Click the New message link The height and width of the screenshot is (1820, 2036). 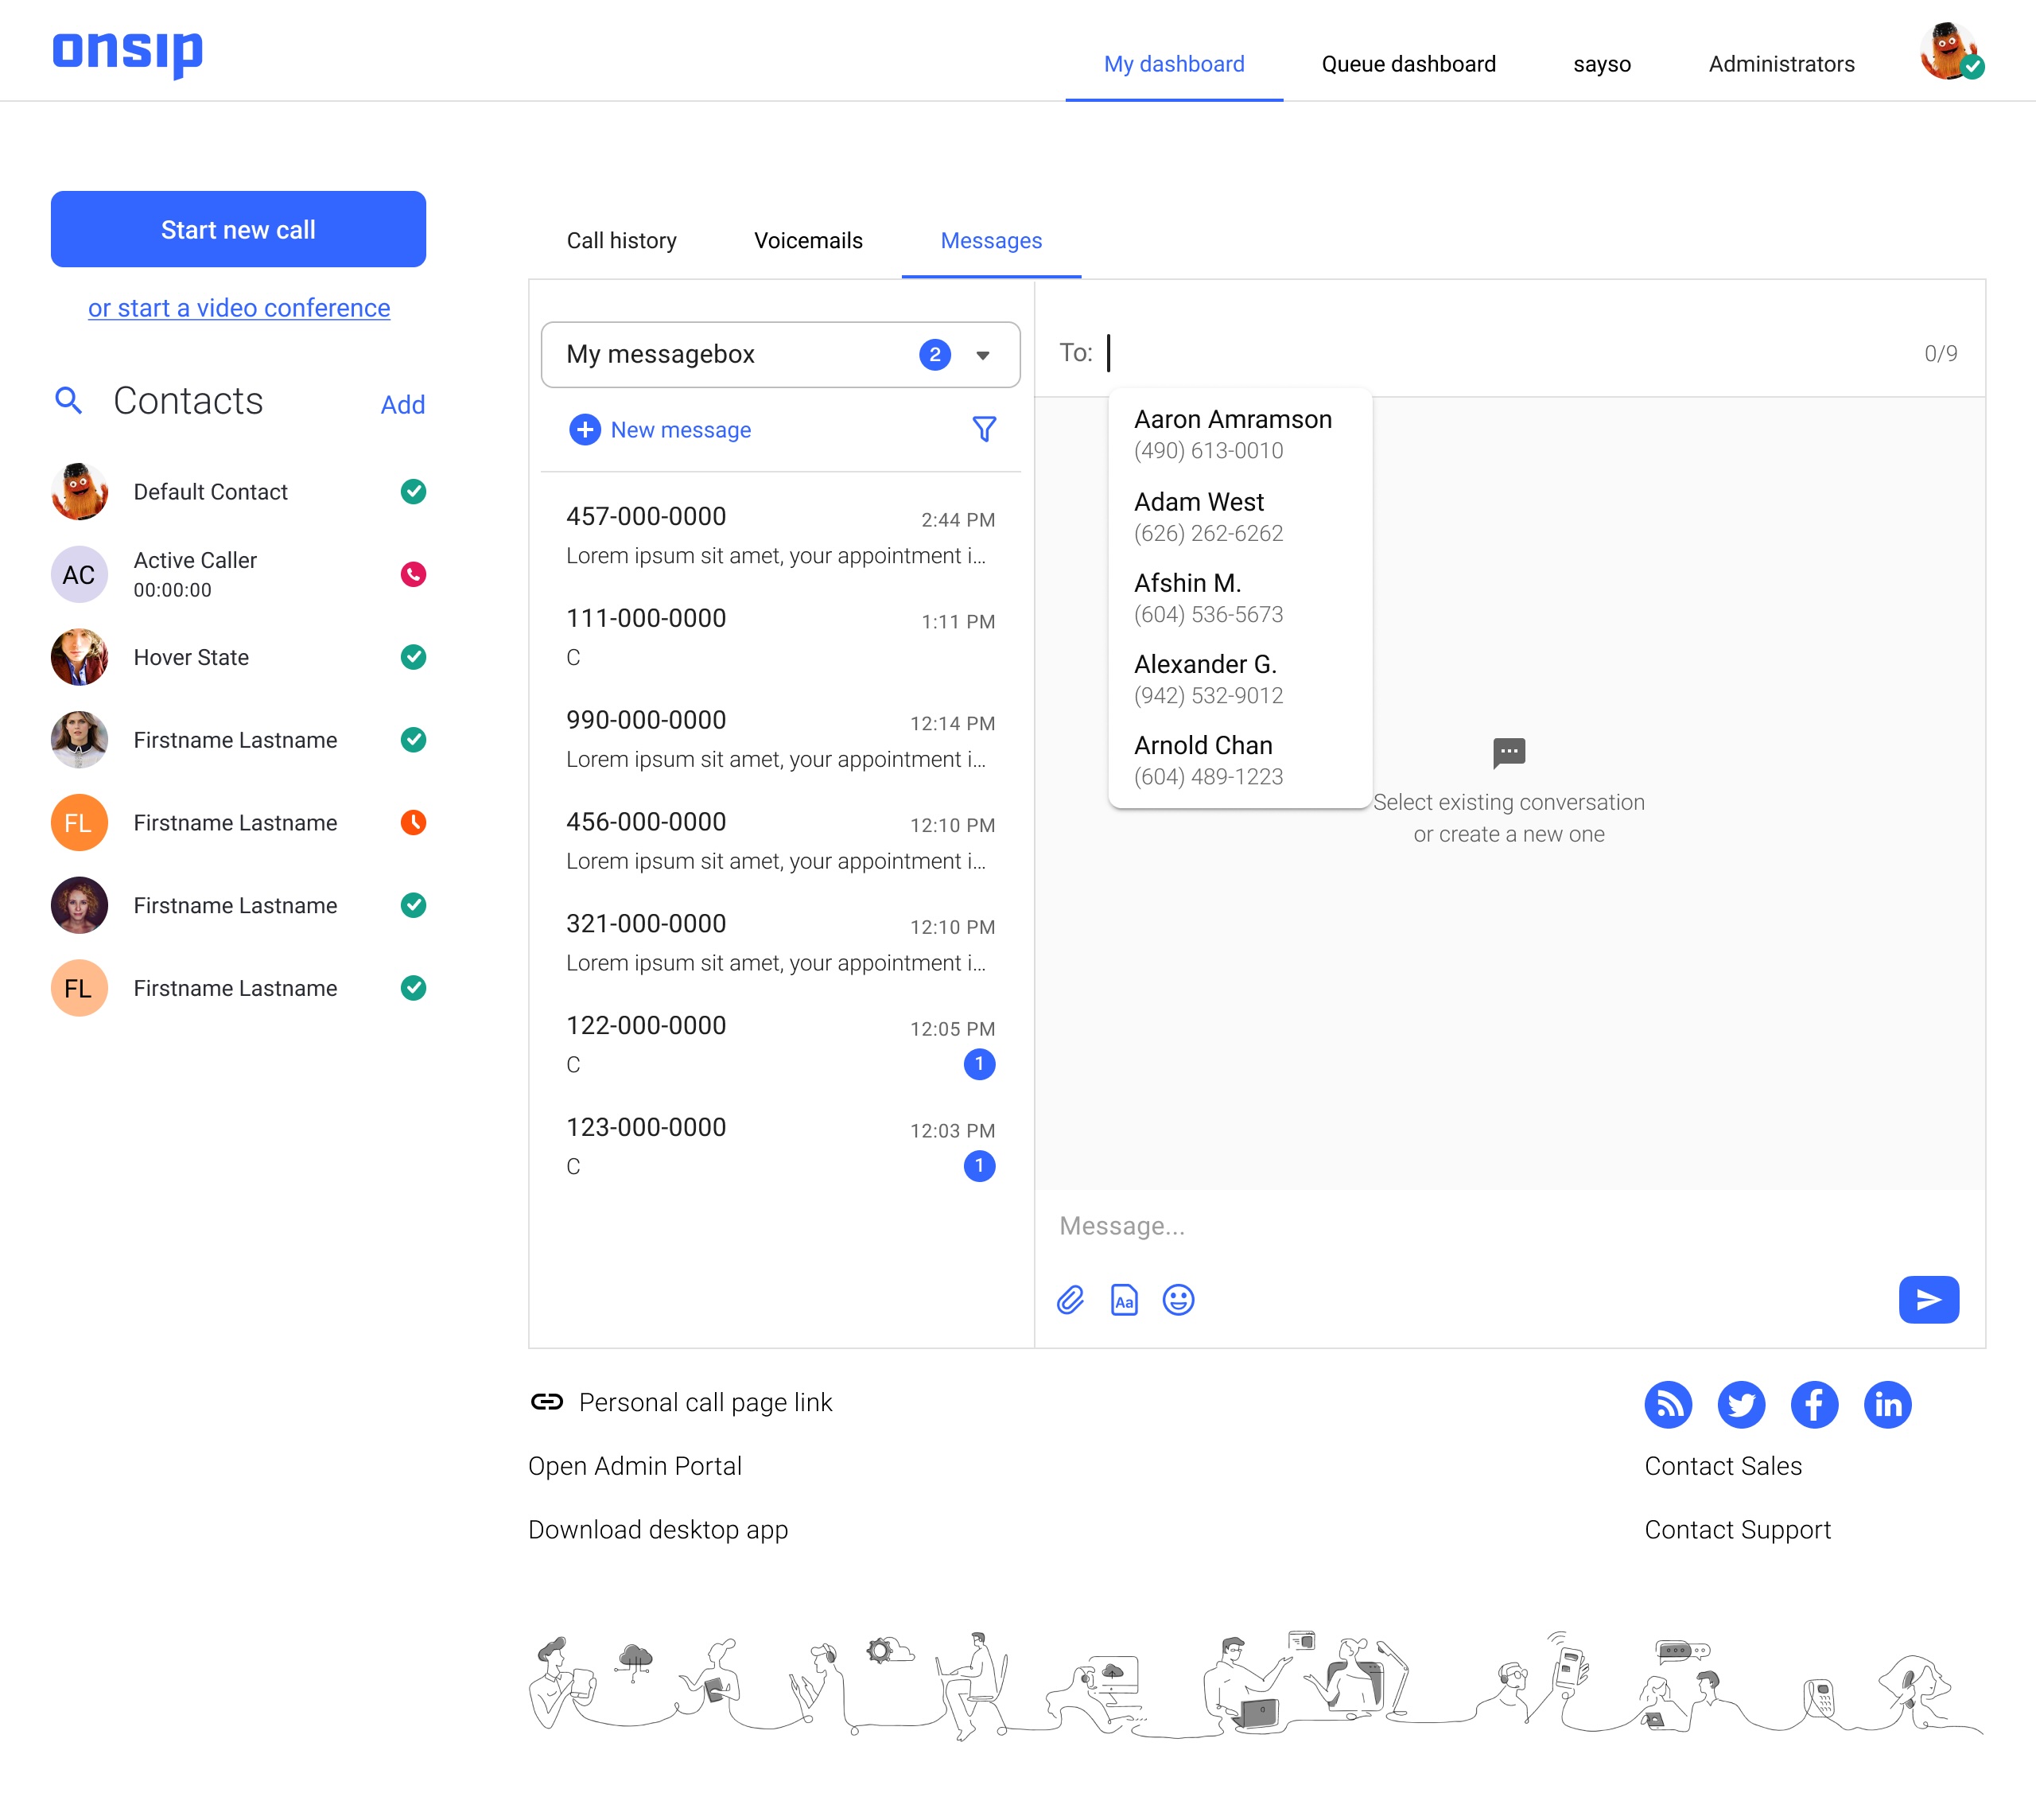pyautogui.click(x=681, y=430)
